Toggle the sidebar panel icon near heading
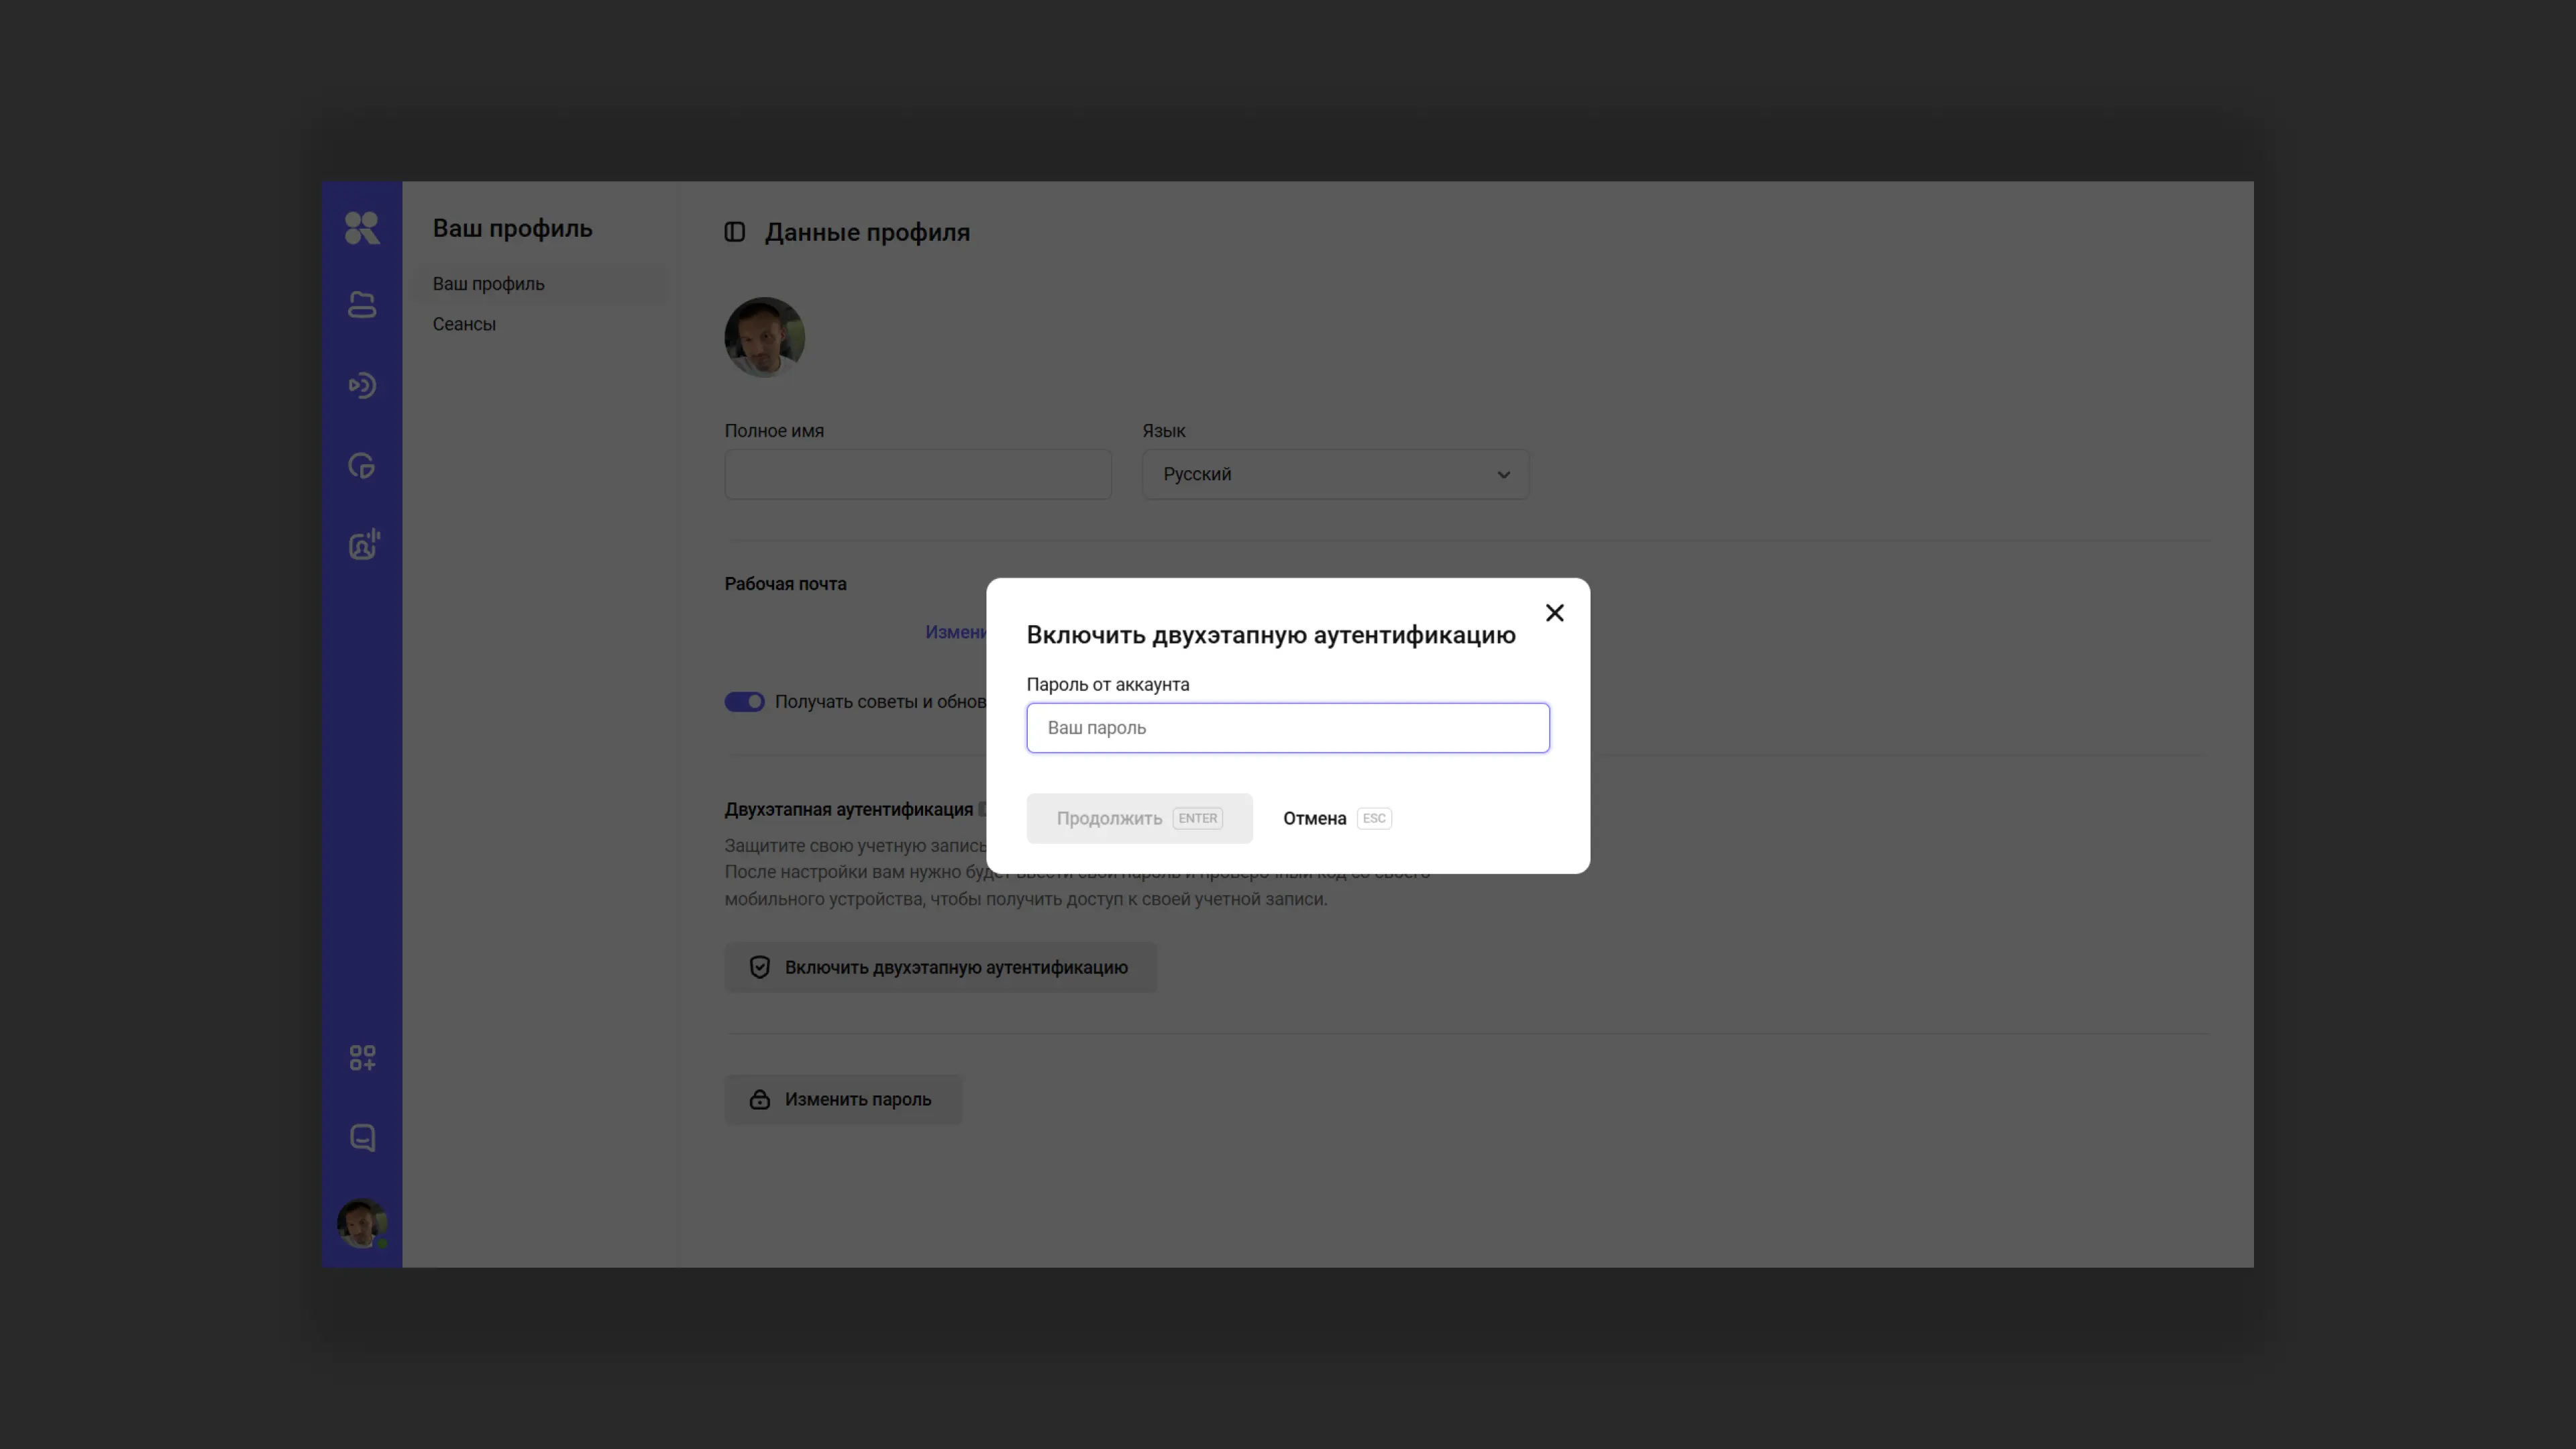Viewport: 2576px width, 1449px height. (x=735, y=232)
